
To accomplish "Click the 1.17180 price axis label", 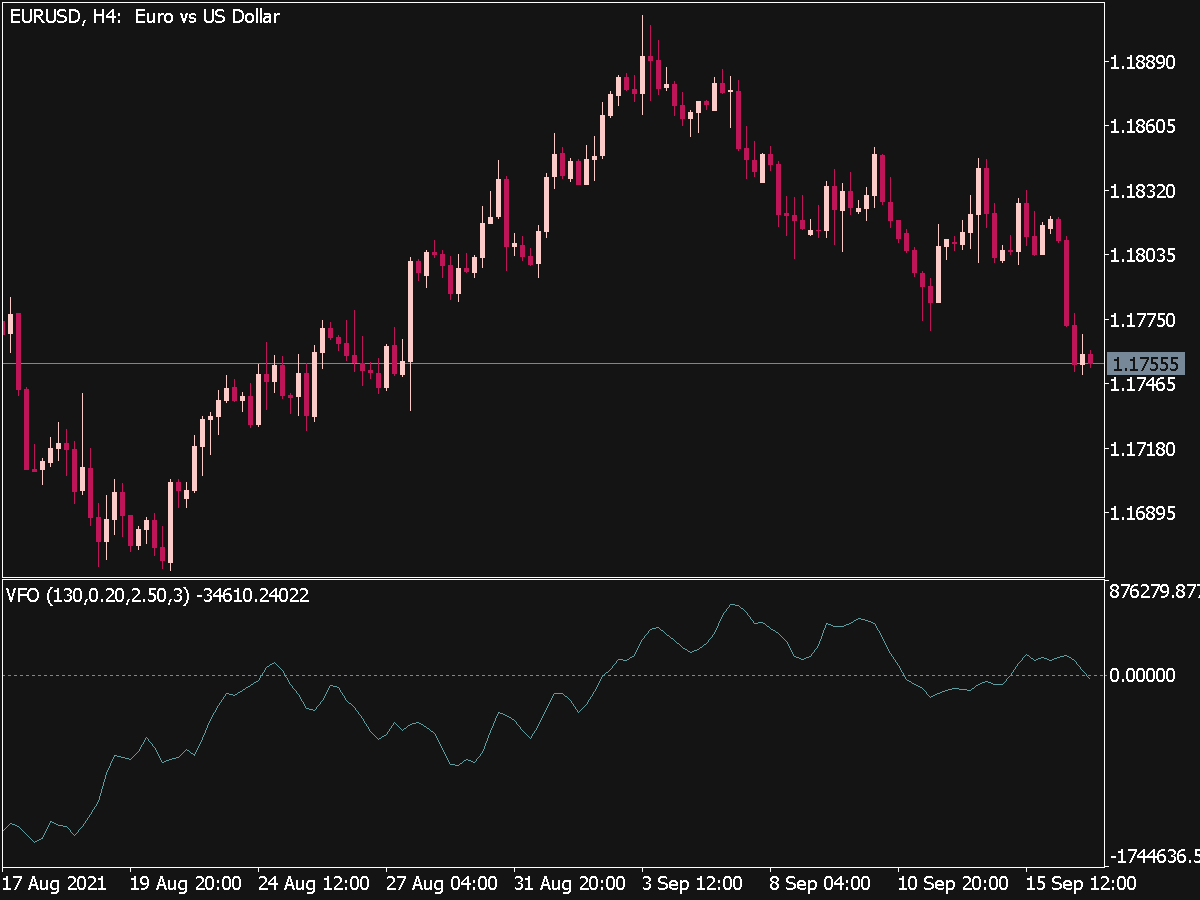I will point(1145,449).
